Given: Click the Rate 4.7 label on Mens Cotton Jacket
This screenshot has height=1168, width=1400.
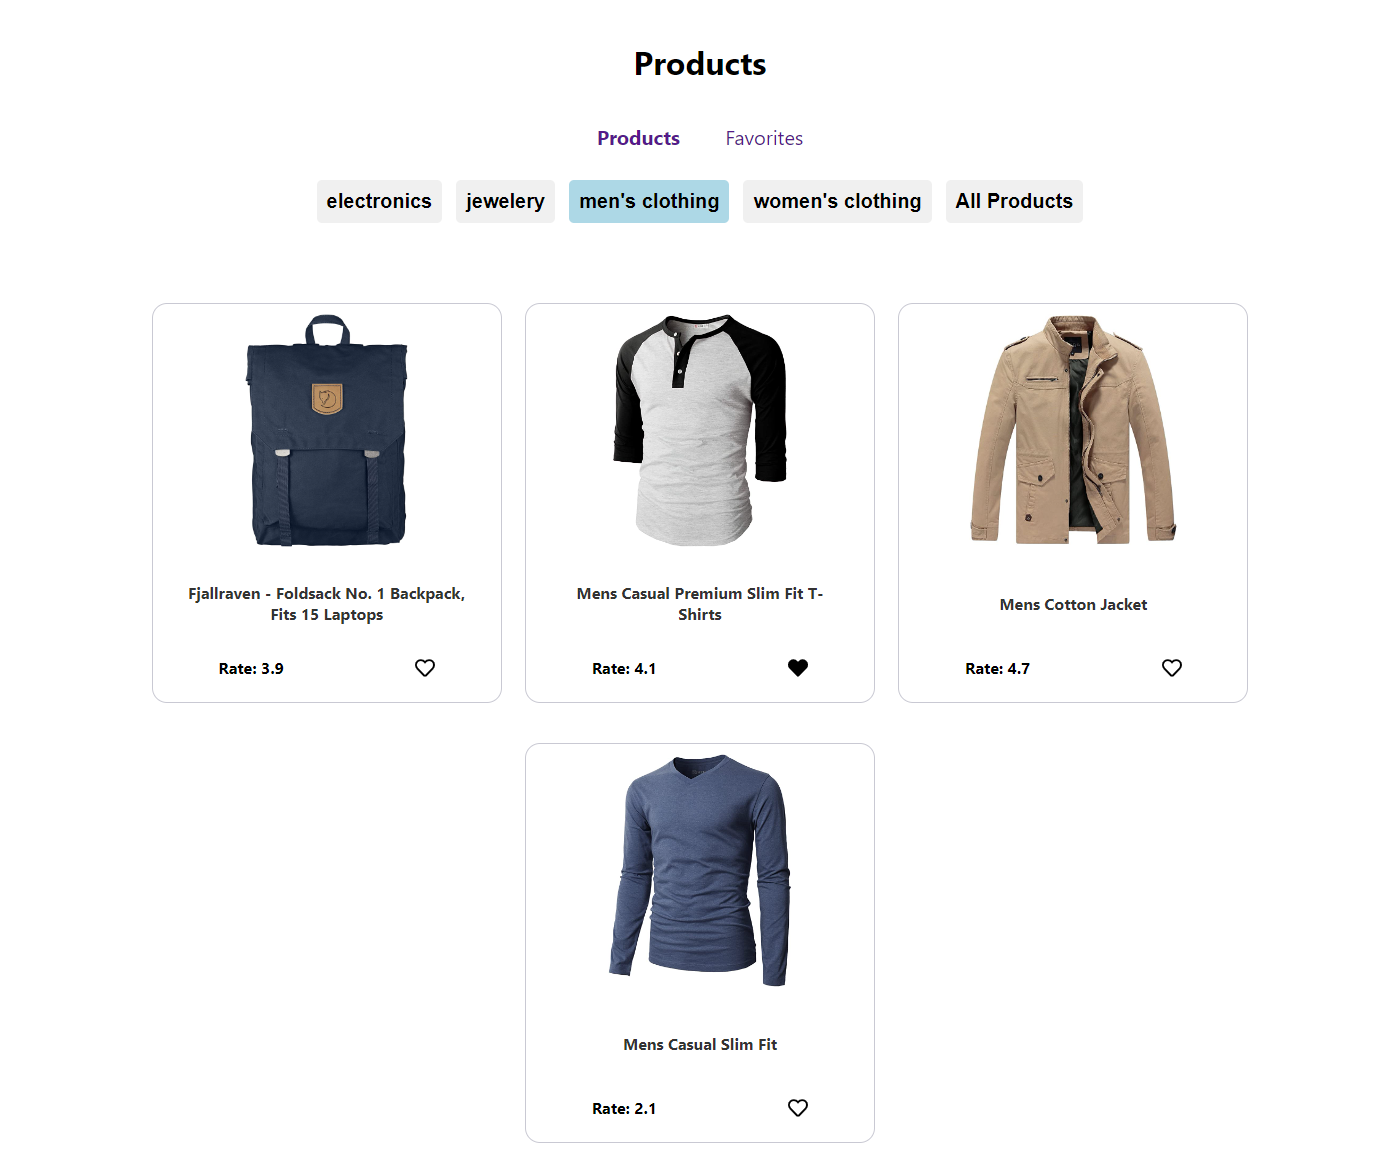Looking at the screenshot, I should click(x=997, y=668).
